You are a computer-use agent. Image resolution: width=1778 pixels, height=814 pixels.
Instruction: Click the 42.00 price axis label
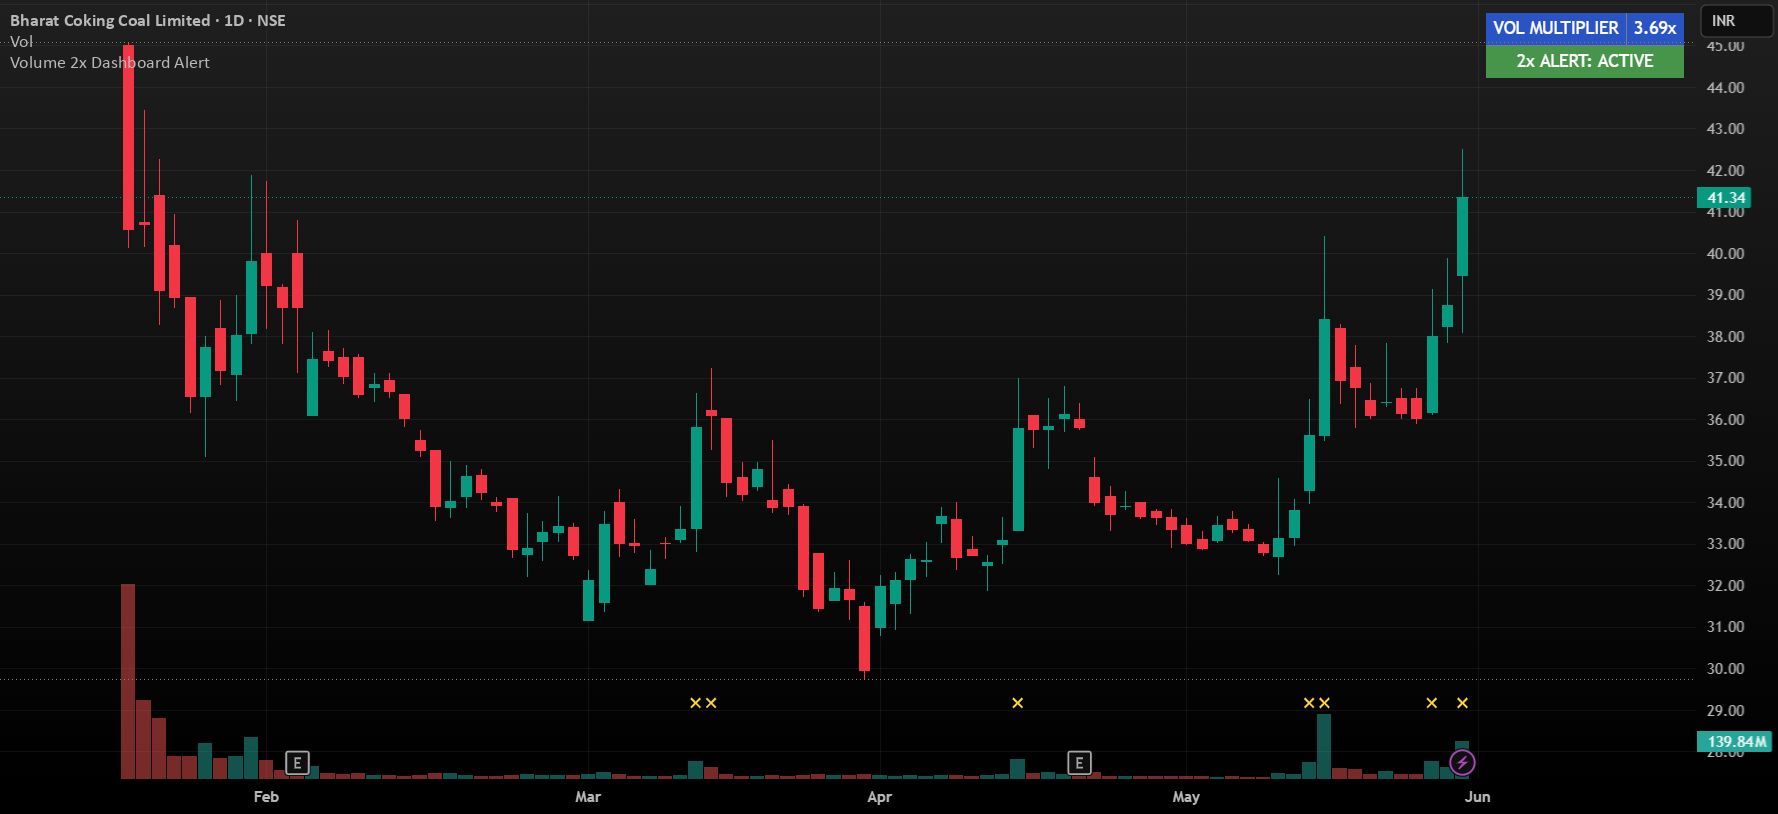tap(1725, 171)
